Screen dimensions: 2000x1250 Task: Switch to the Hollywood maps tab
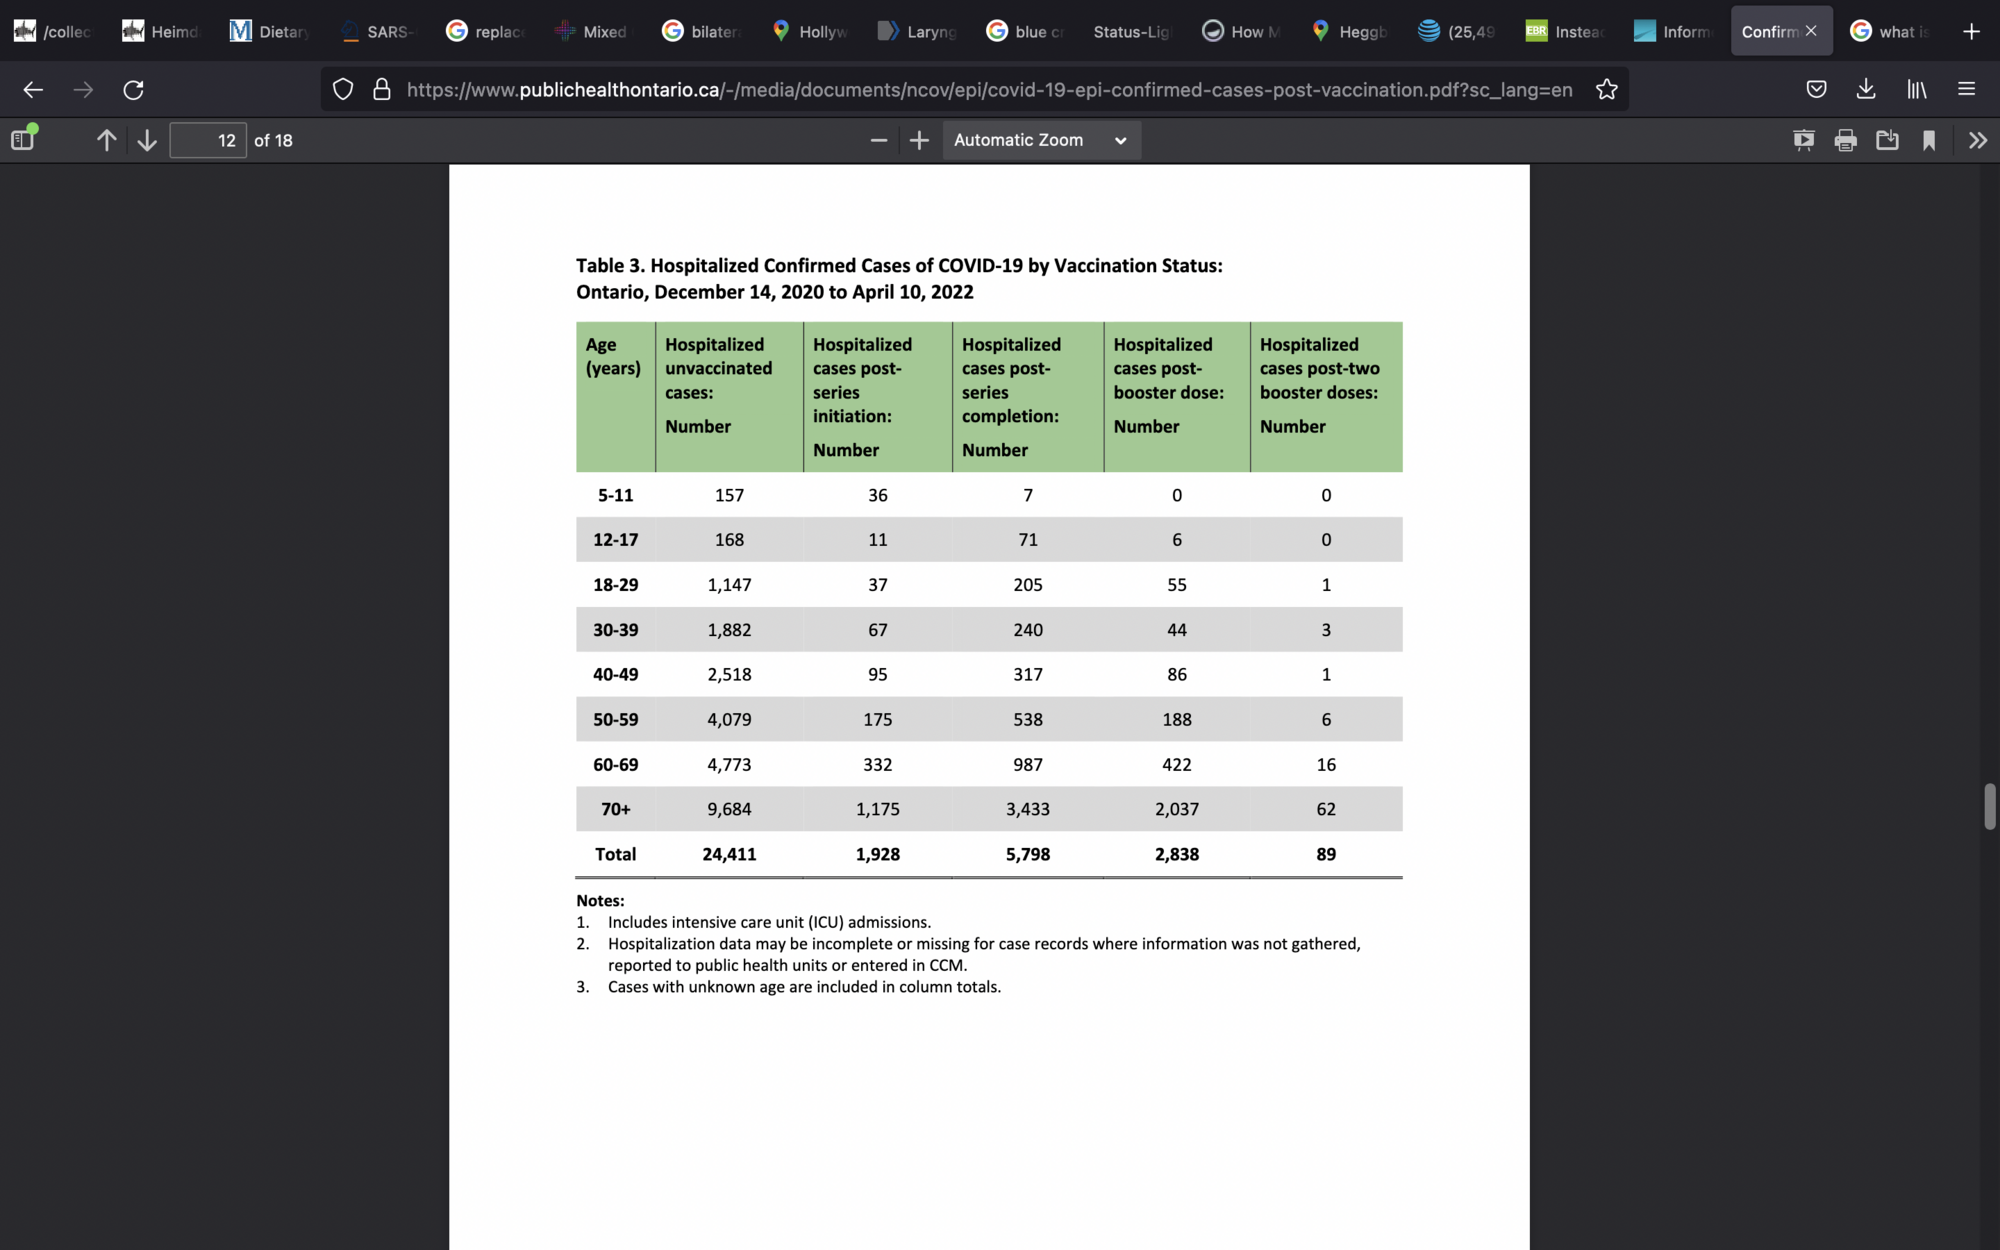[x=810, y=31]
